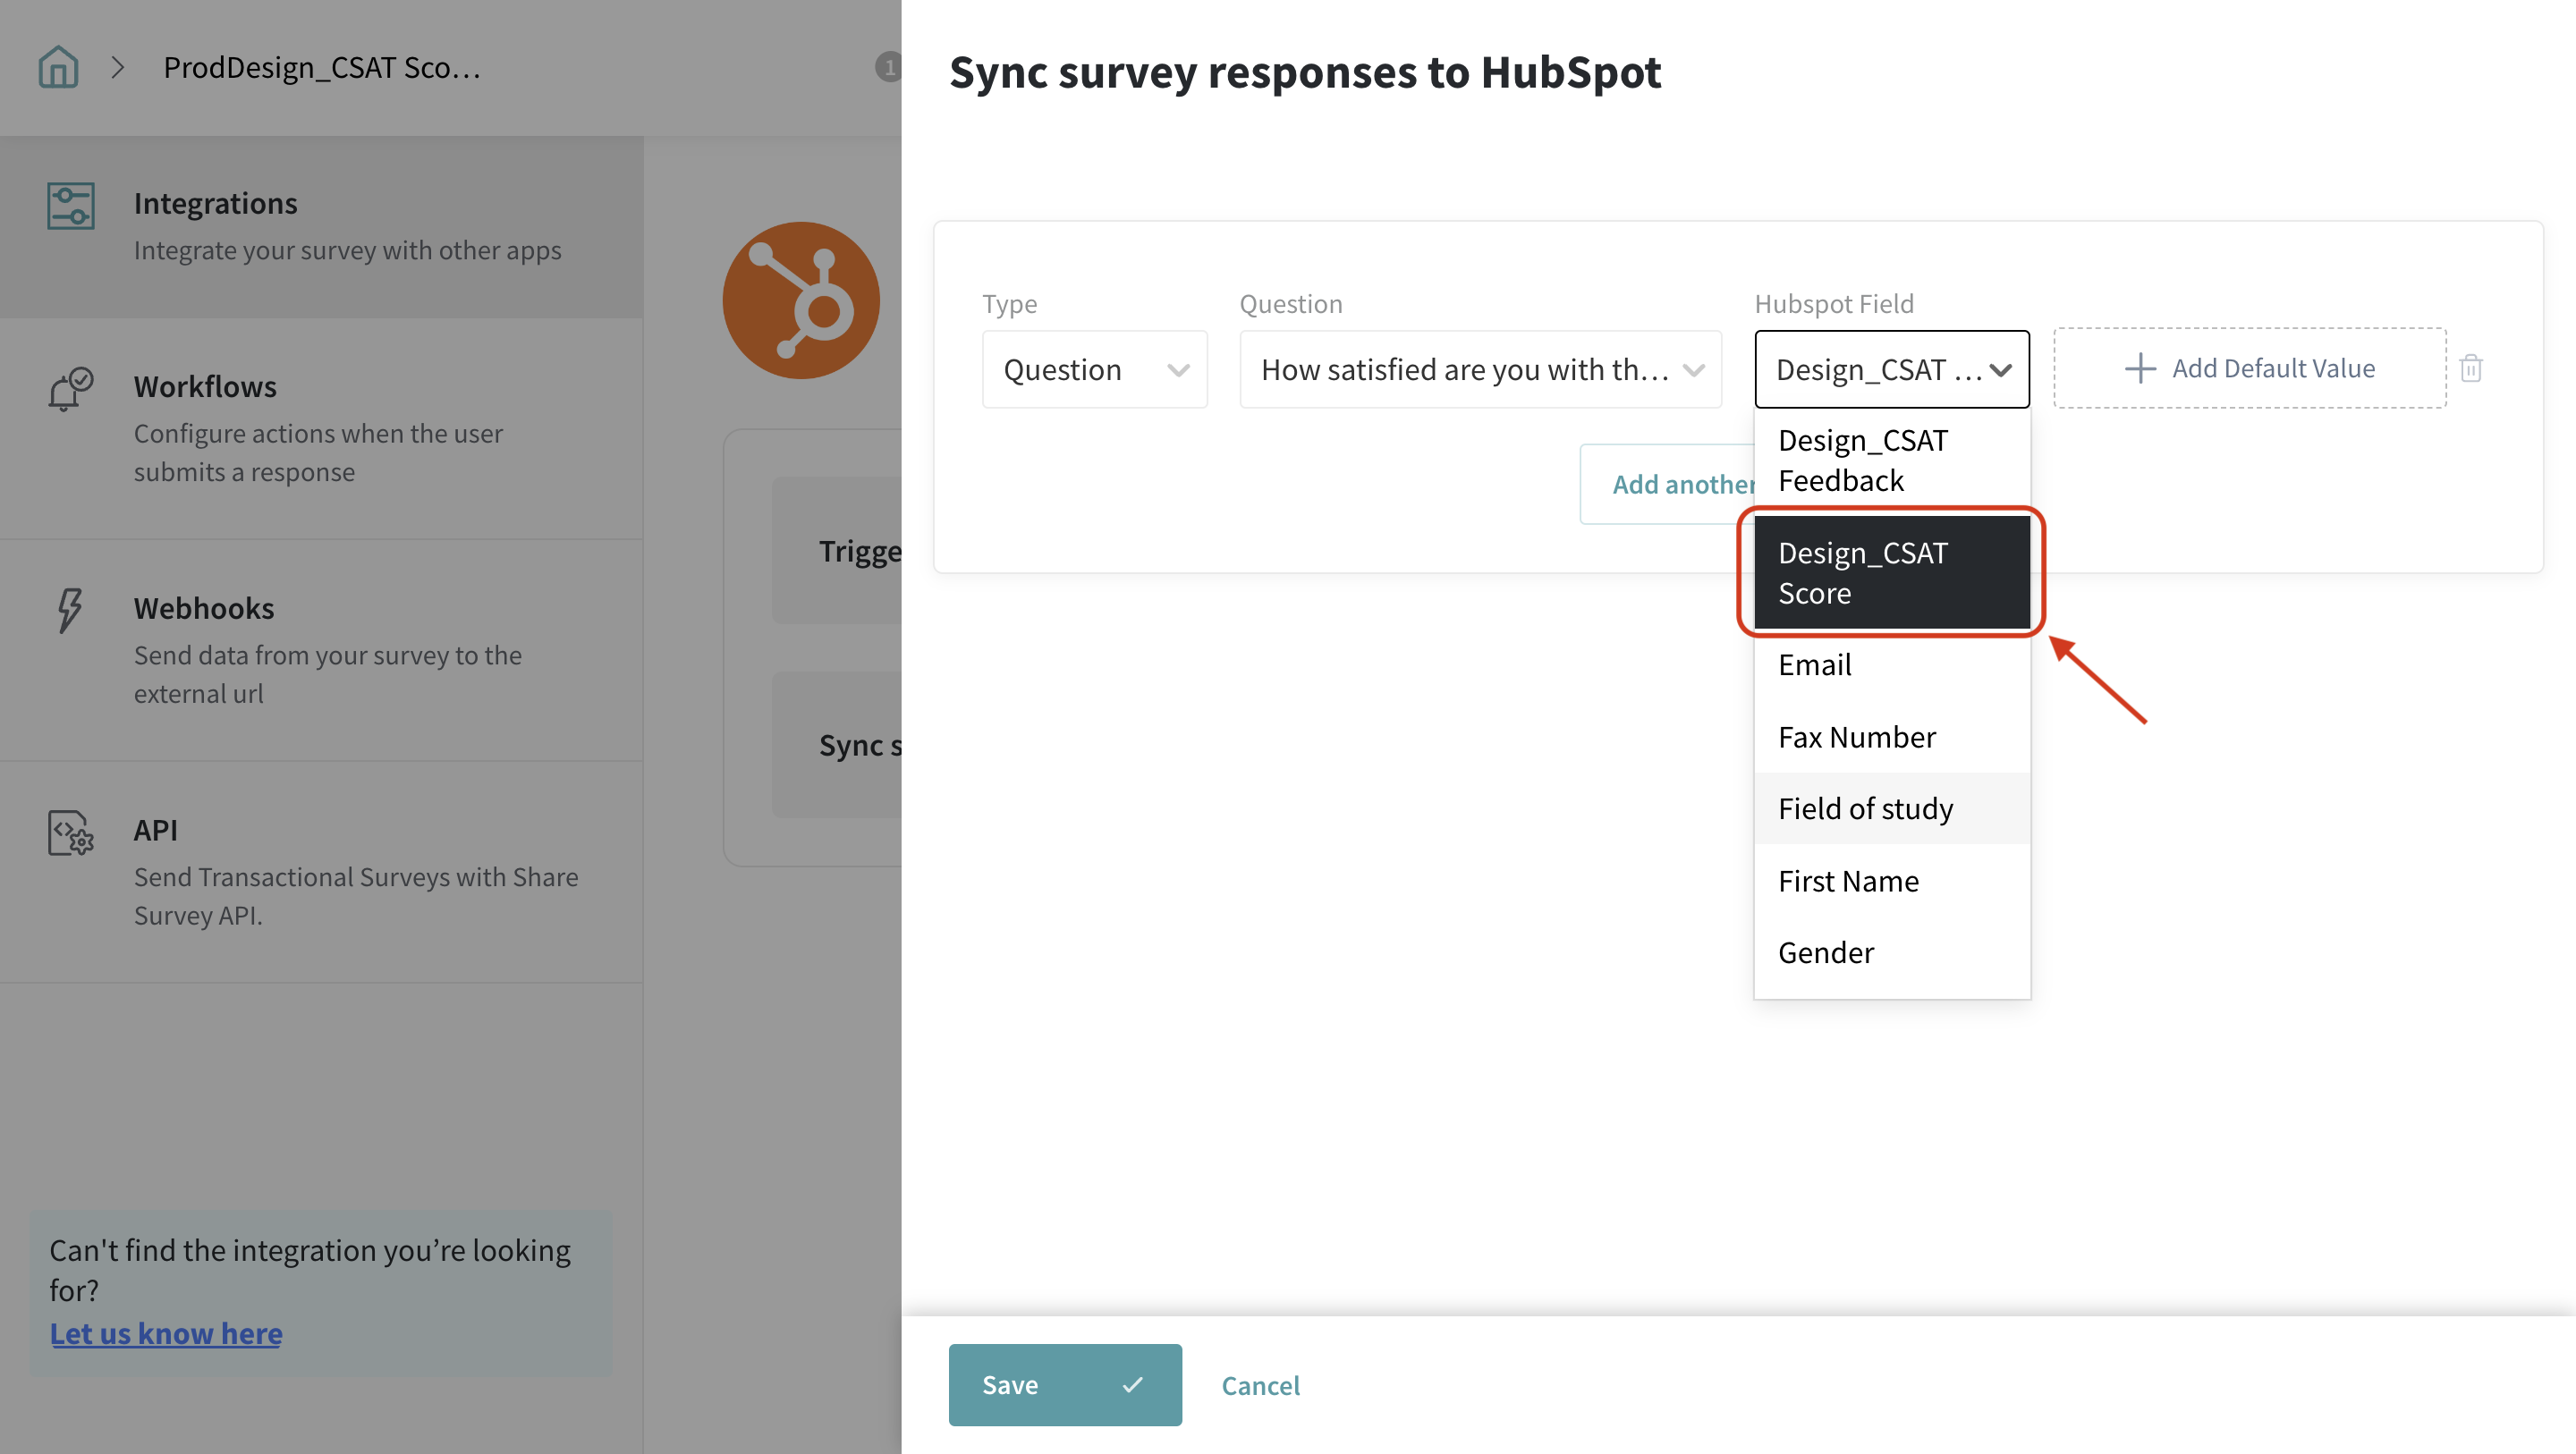Viewport: 2576px width, 1454px height.
Task: Click the Sync card behind panel
Action: click(837, 745)
